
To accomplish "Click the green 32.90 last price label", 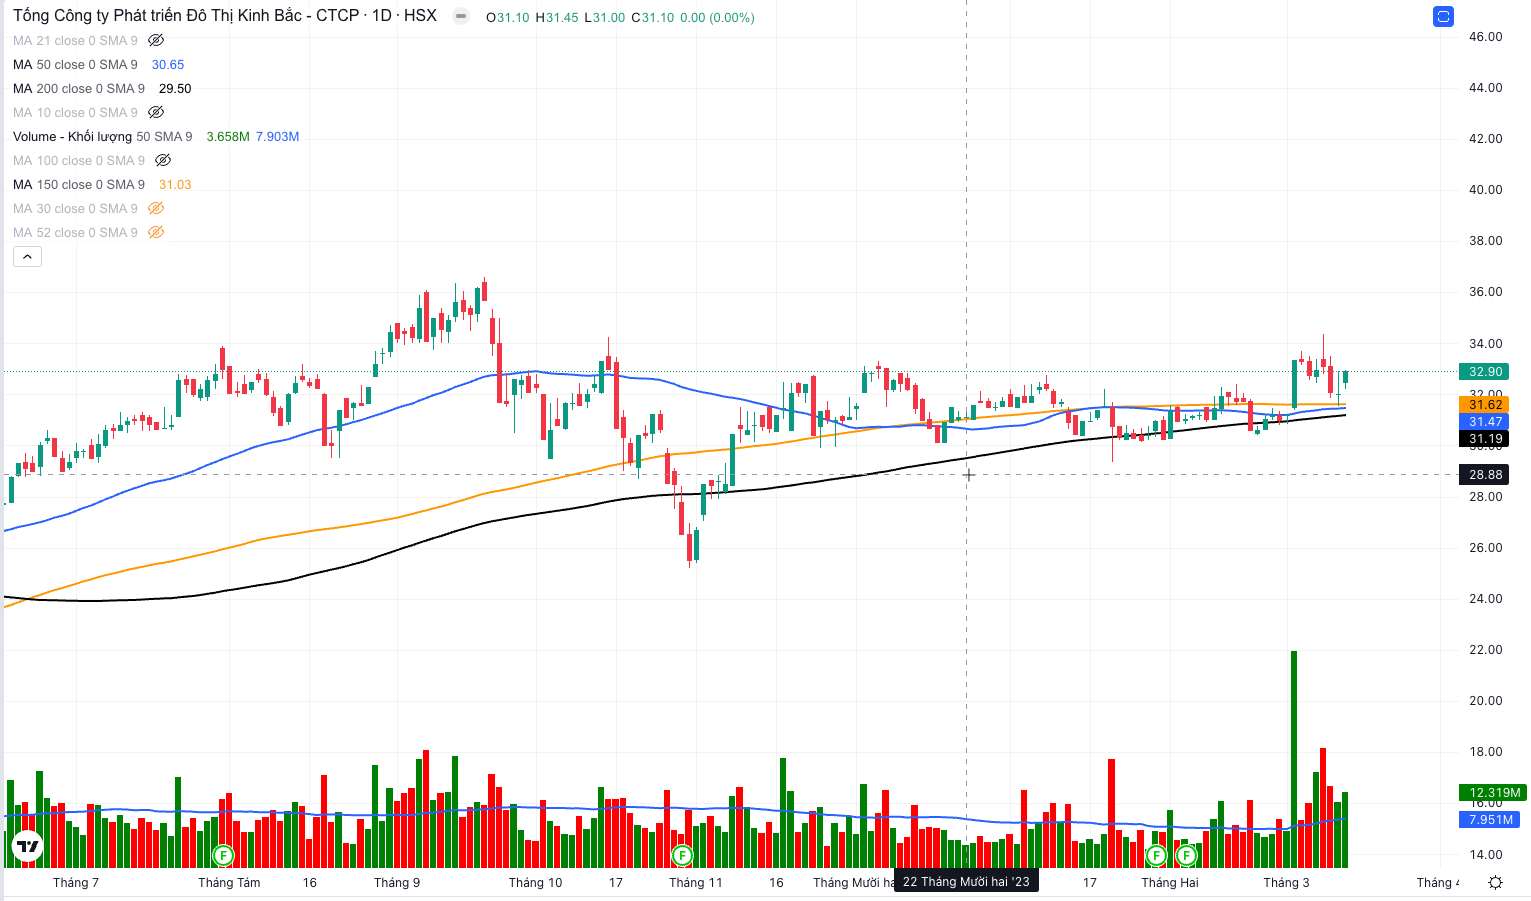I will (x=1485, y=372).
